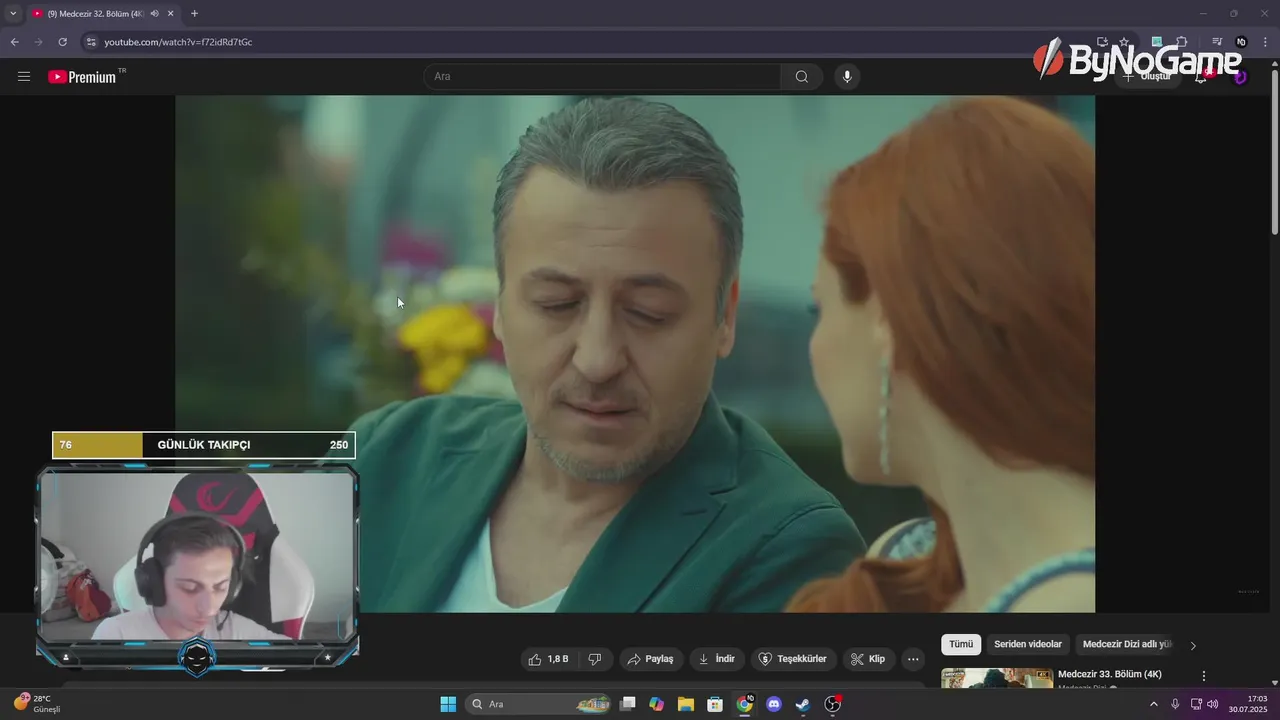Open the Windows Start menu
Image resolution: width=1280 pixels, height=720 pixels.
click(x=448, y=704)
